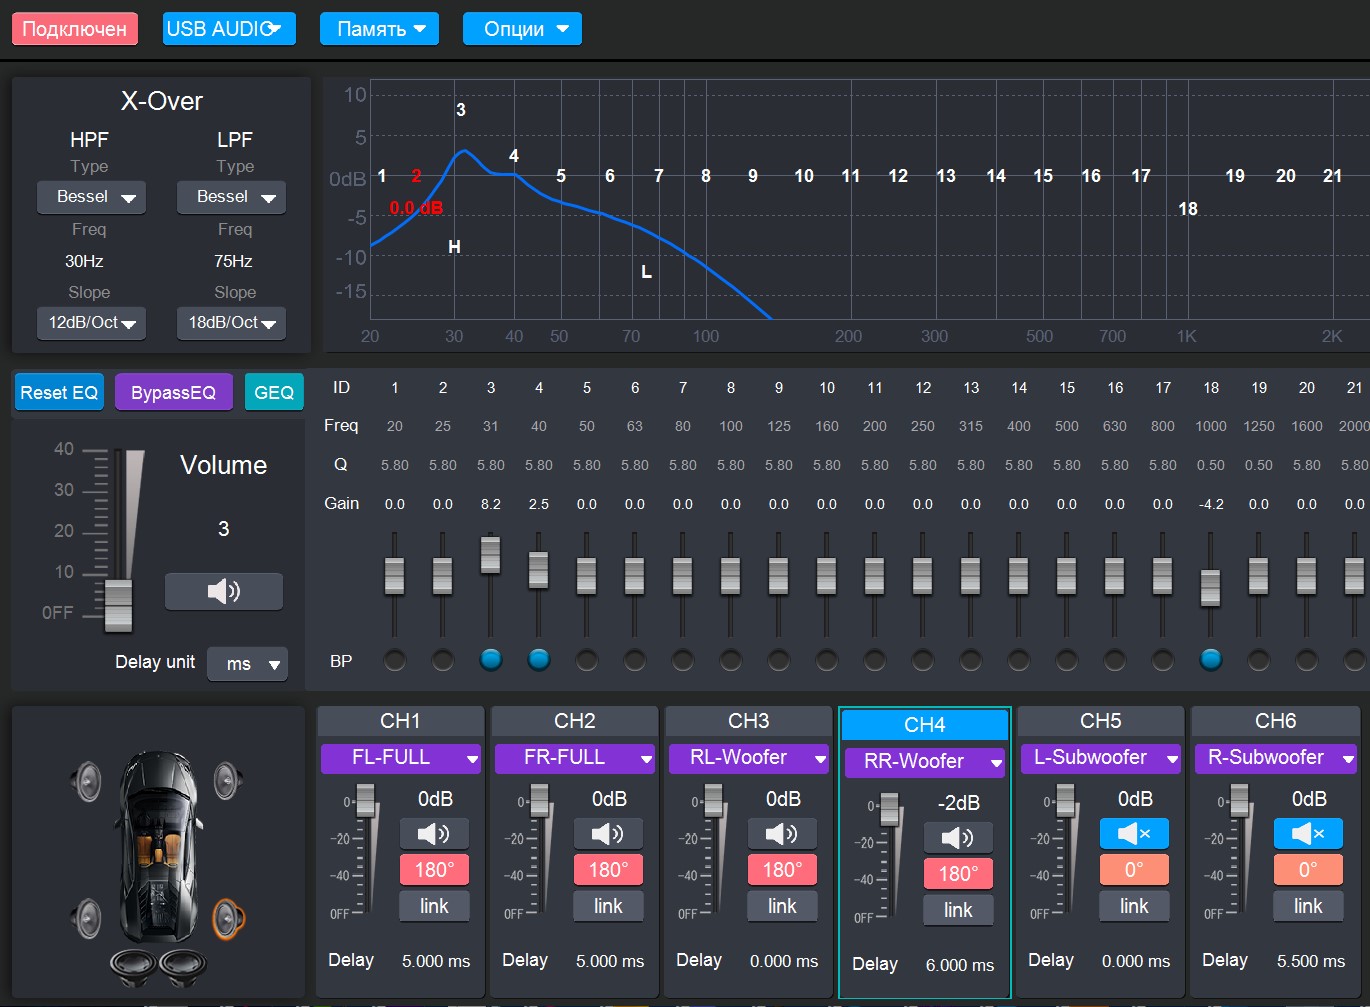Unmute CH6 R-Subwoofer speaker icon
The height and width of the screenshot is (1007, 1370).
point(1308,834)
